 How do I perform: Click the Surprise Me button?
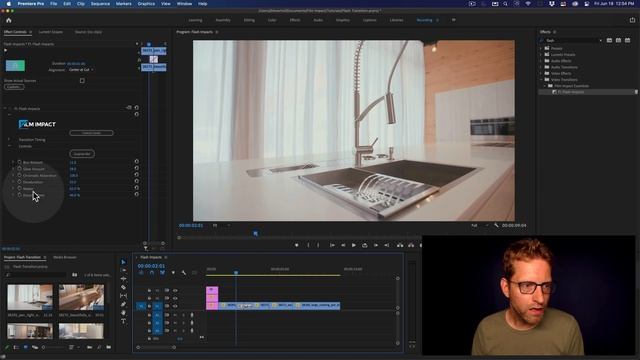pyautogui.click(x=82, y=154)
